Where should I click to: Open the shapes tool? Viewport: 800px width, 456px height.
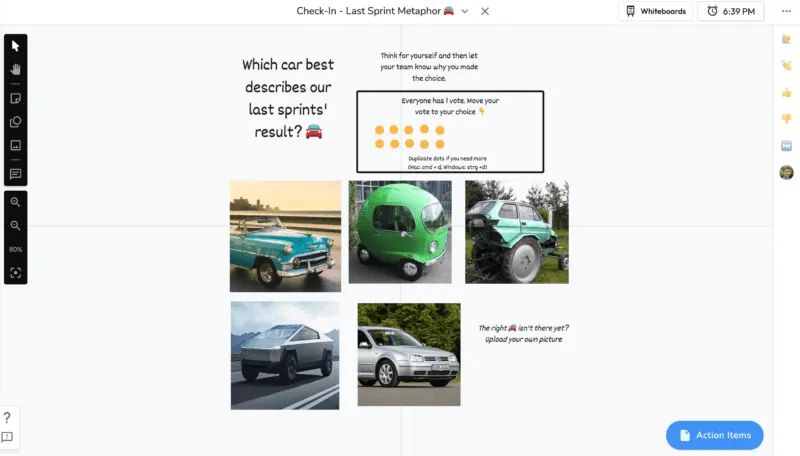15,122
